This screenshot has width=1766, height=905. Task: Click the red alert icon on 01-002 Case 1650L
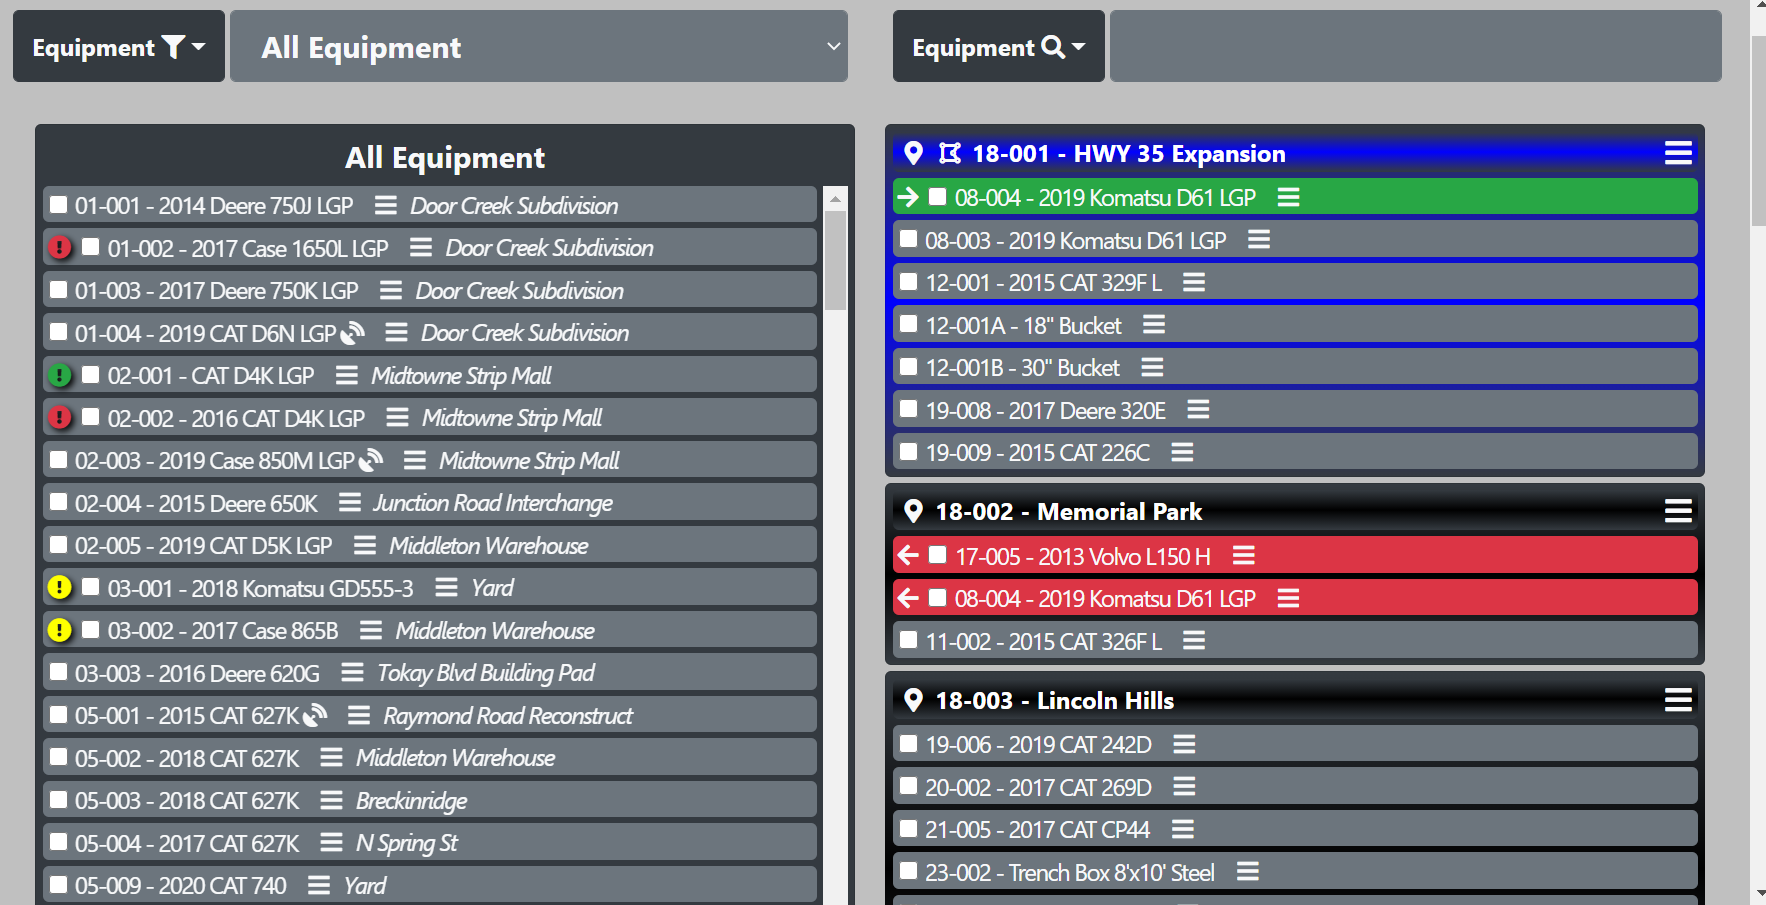[x=60, y=247]
